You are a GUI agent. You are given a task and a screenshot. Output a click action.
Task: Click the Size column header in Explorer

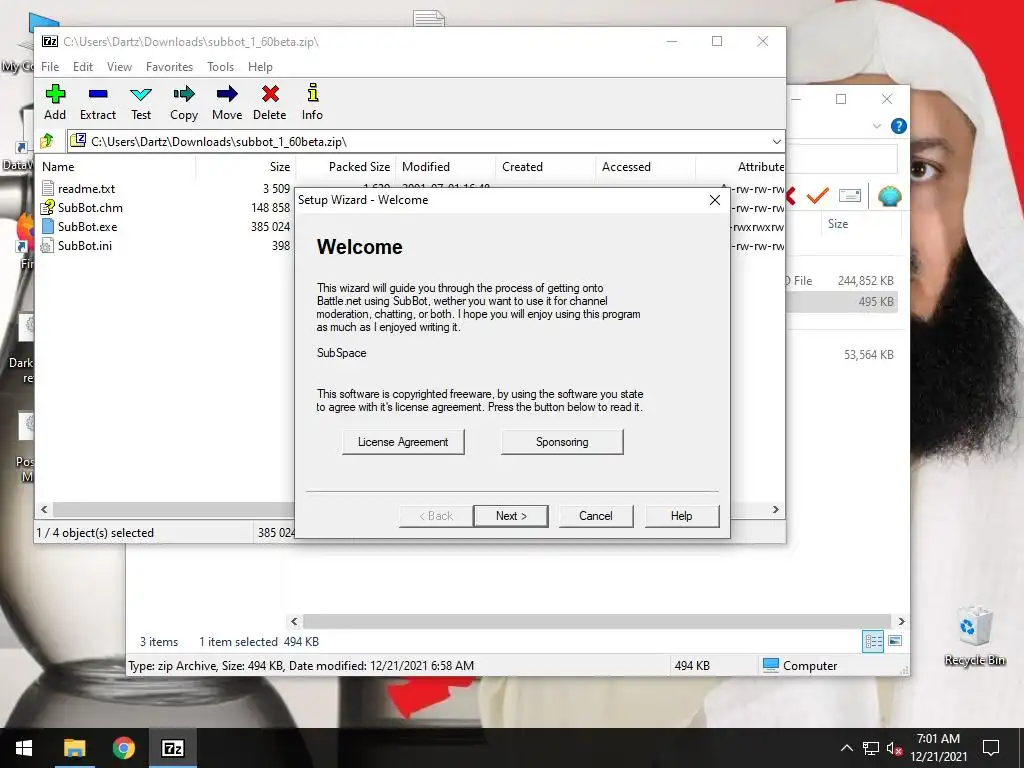click(860, 224)
